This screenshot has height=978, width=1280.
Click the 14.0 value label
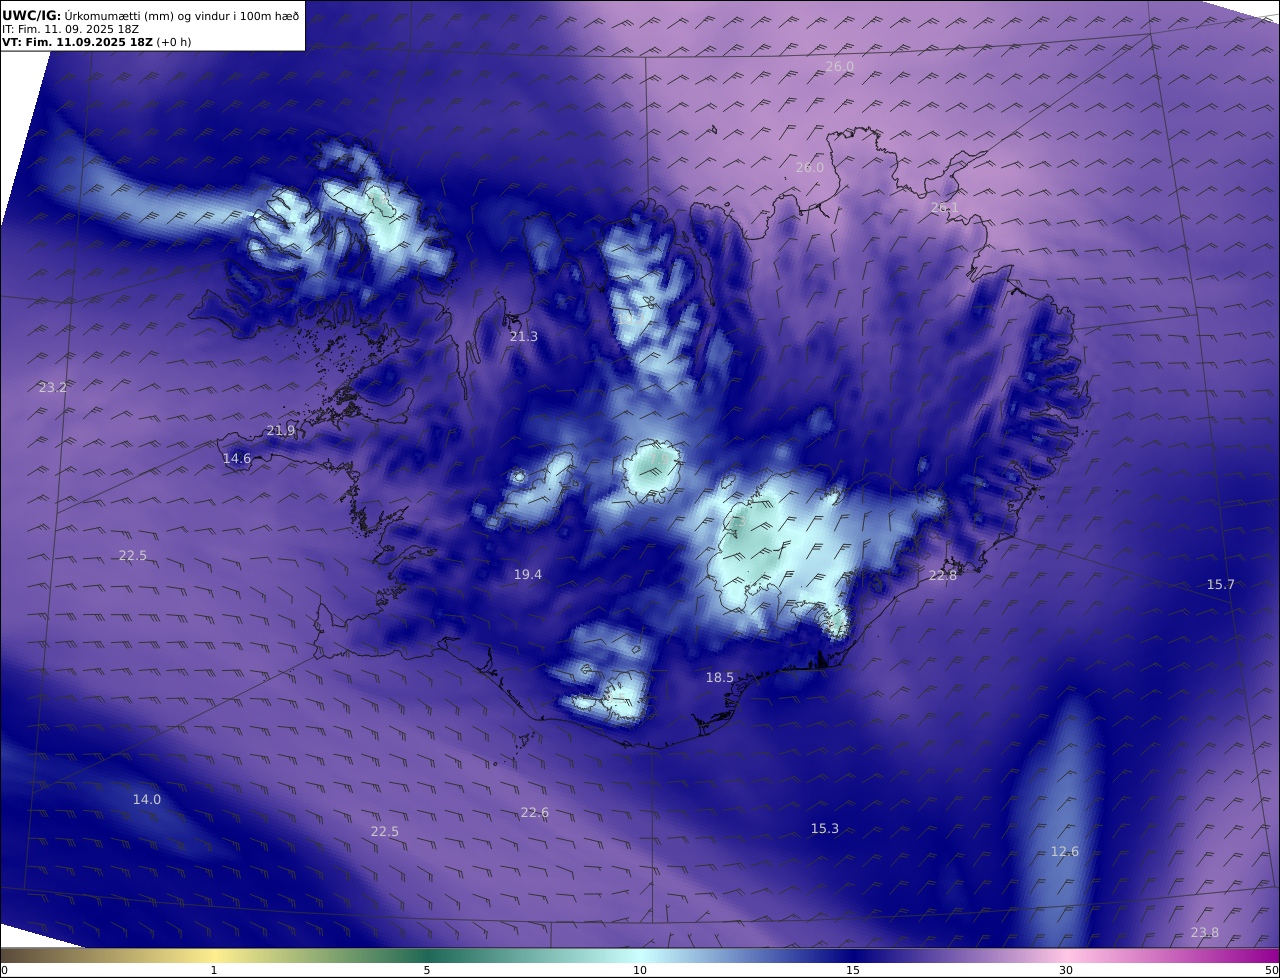click(x=146, y=800)
